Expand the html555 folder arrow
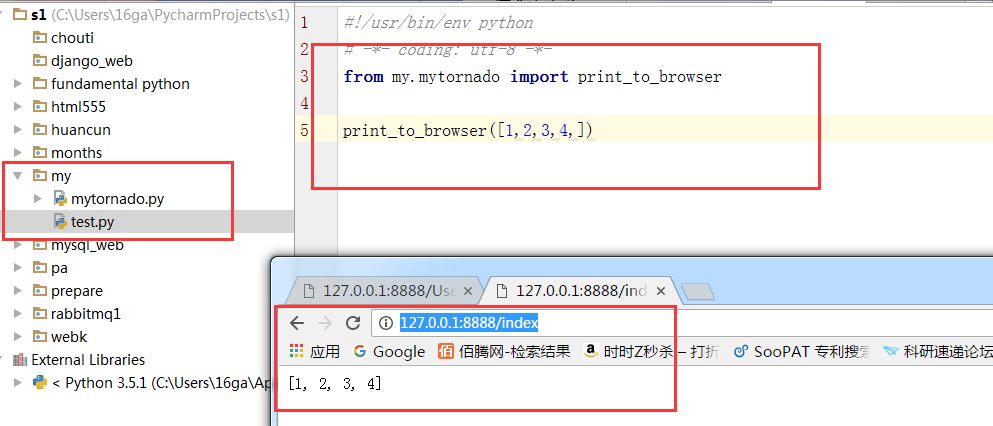 pyautogui.click(x=18, y=106)
